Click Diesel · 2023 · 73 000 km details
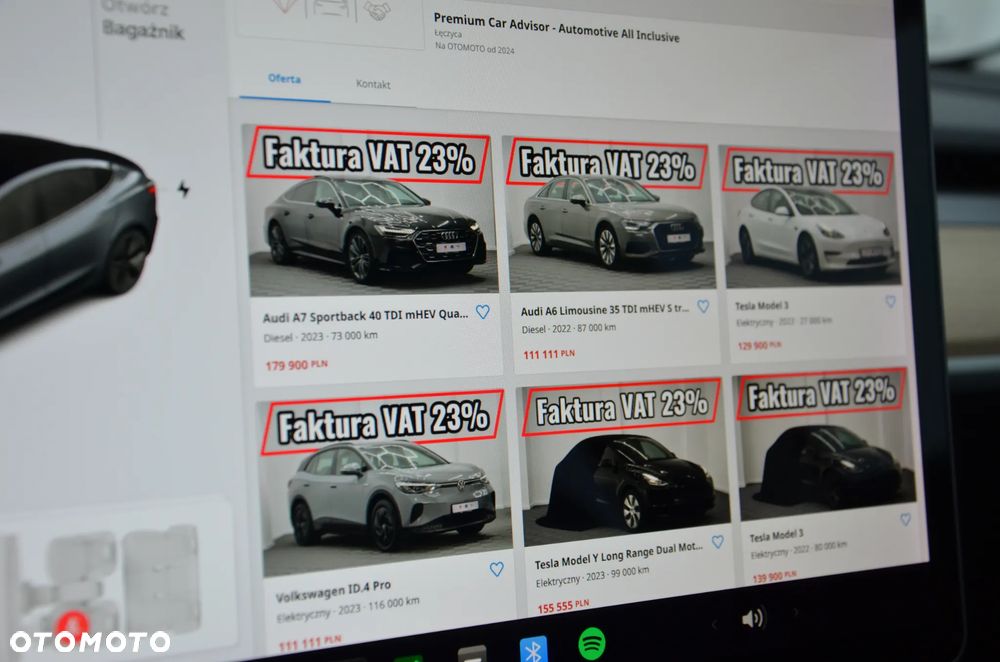The height and width of the screenshot is (662, 1000). click(x=320, y=337)
